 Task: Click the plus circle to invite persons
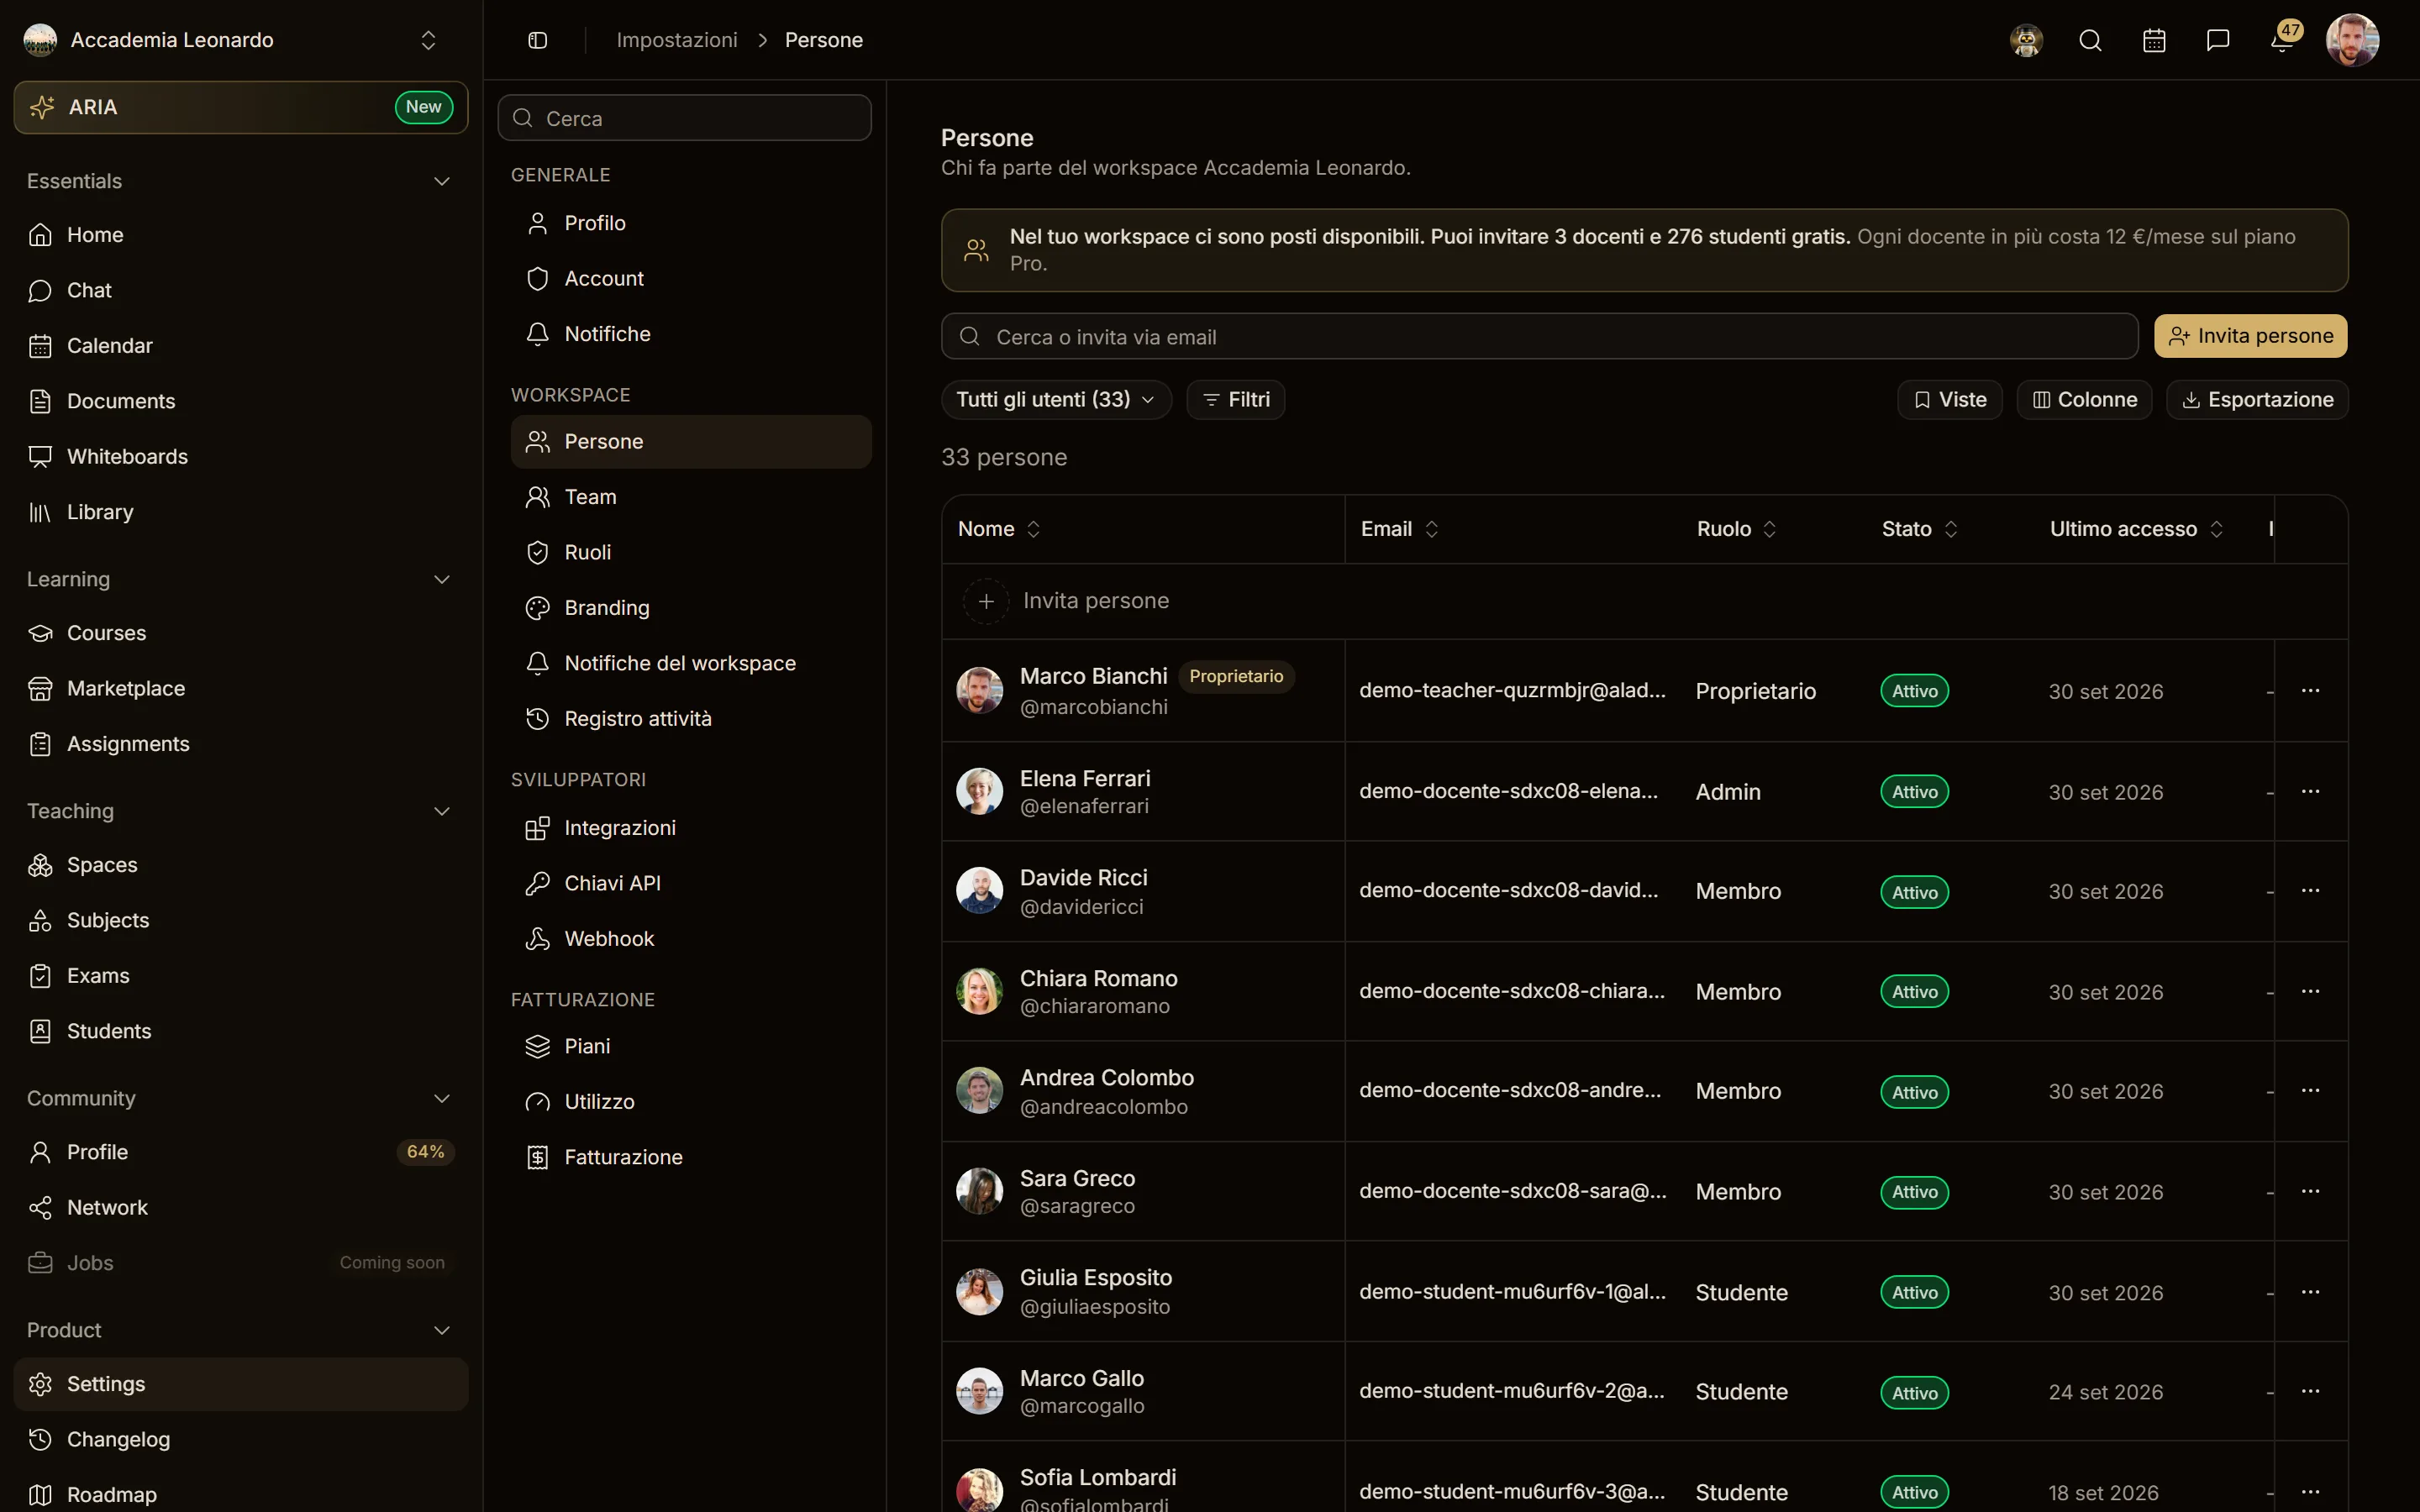click(x=986, y=601)
